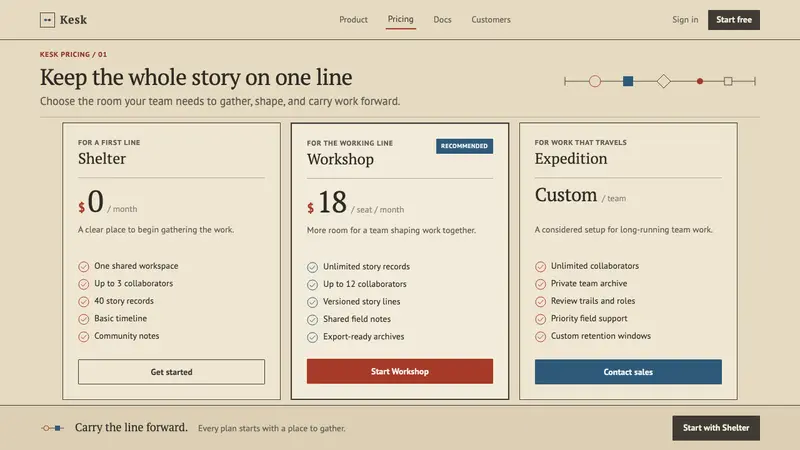Viewport: 800px width, 450px height.
Task: Click the check icon beside Shared field notes
Action: point(312,319)
